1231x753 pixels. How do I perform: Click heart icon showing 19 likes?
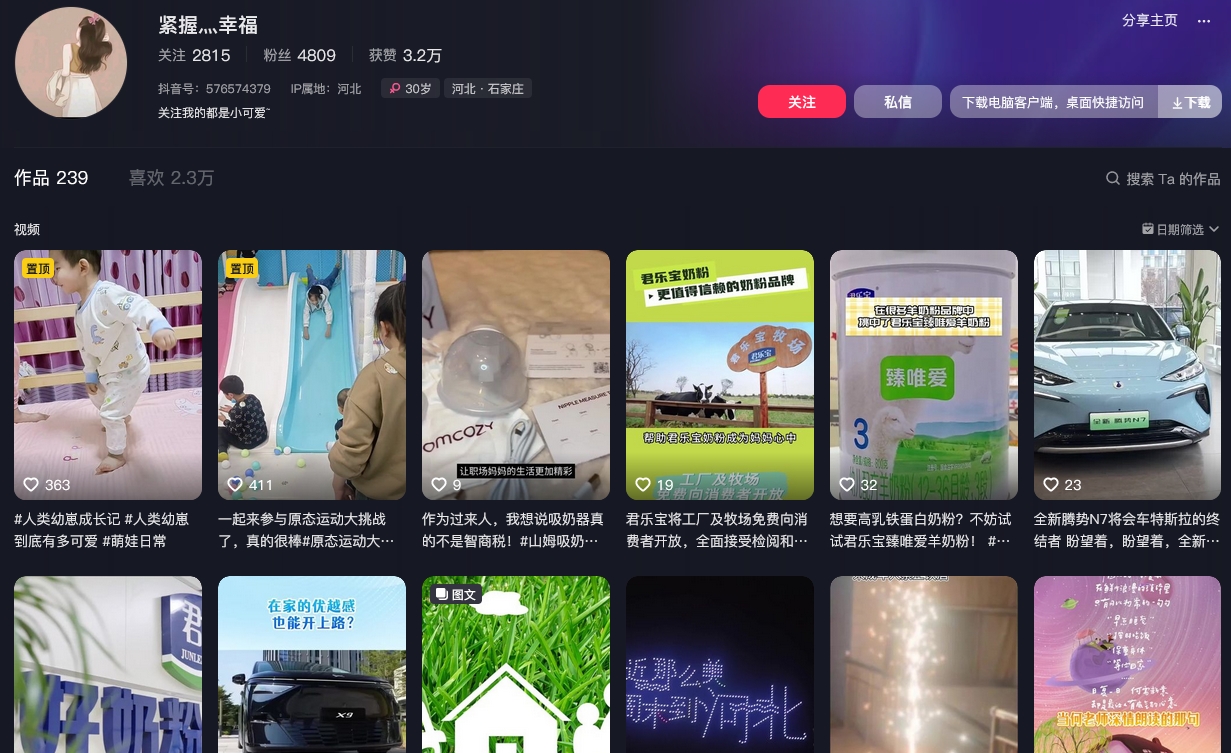point(643,484)
